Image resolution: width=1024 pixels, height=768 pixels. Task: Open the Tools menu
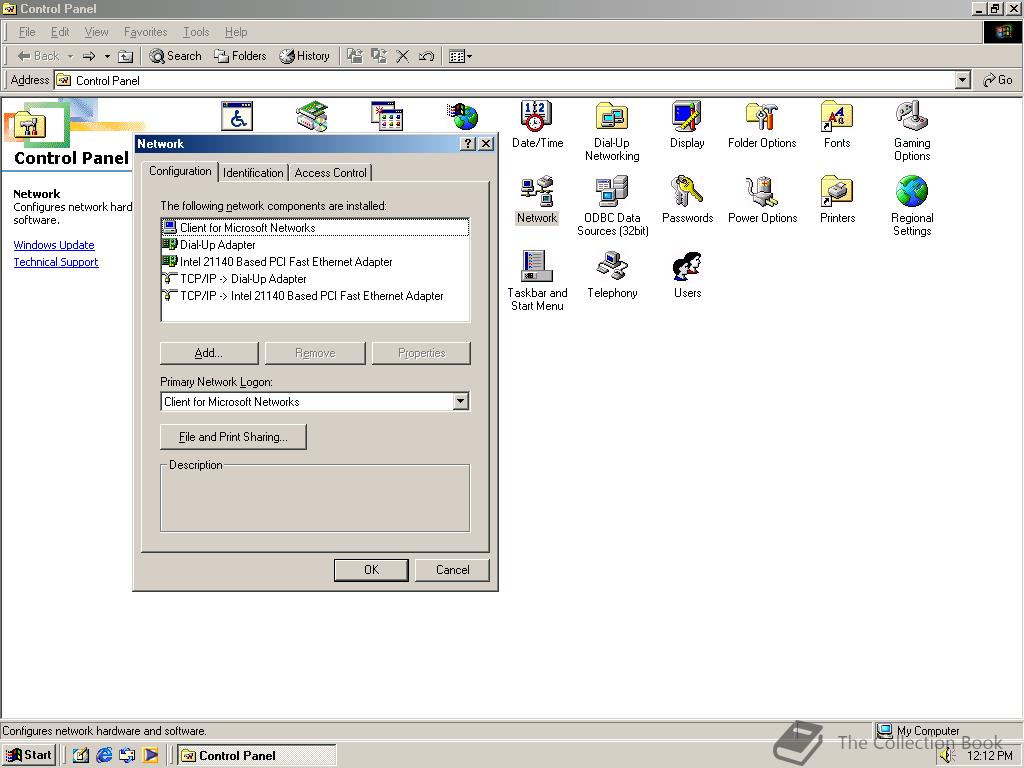point(196,32)
